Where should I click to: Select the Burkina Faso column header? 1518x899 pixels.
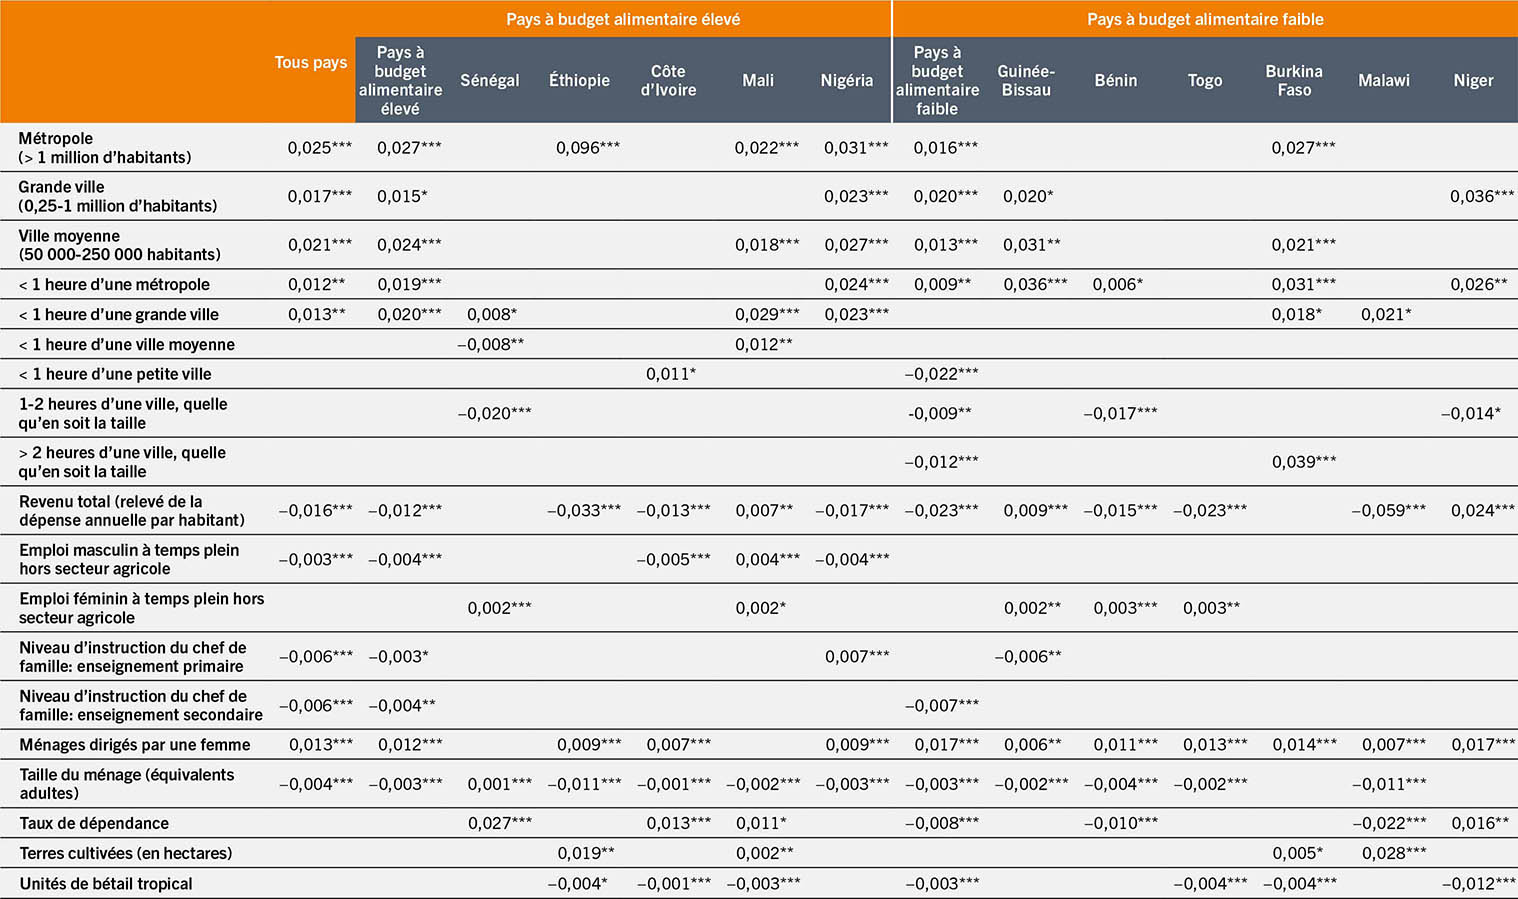(x=1294, y=80)
